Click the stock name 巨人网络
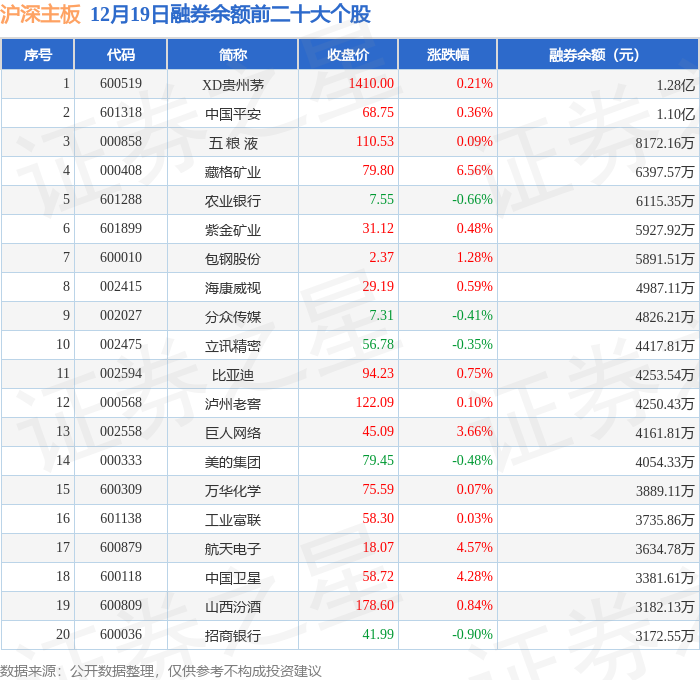This screenshot has width=700, height=680. [233, 433]
